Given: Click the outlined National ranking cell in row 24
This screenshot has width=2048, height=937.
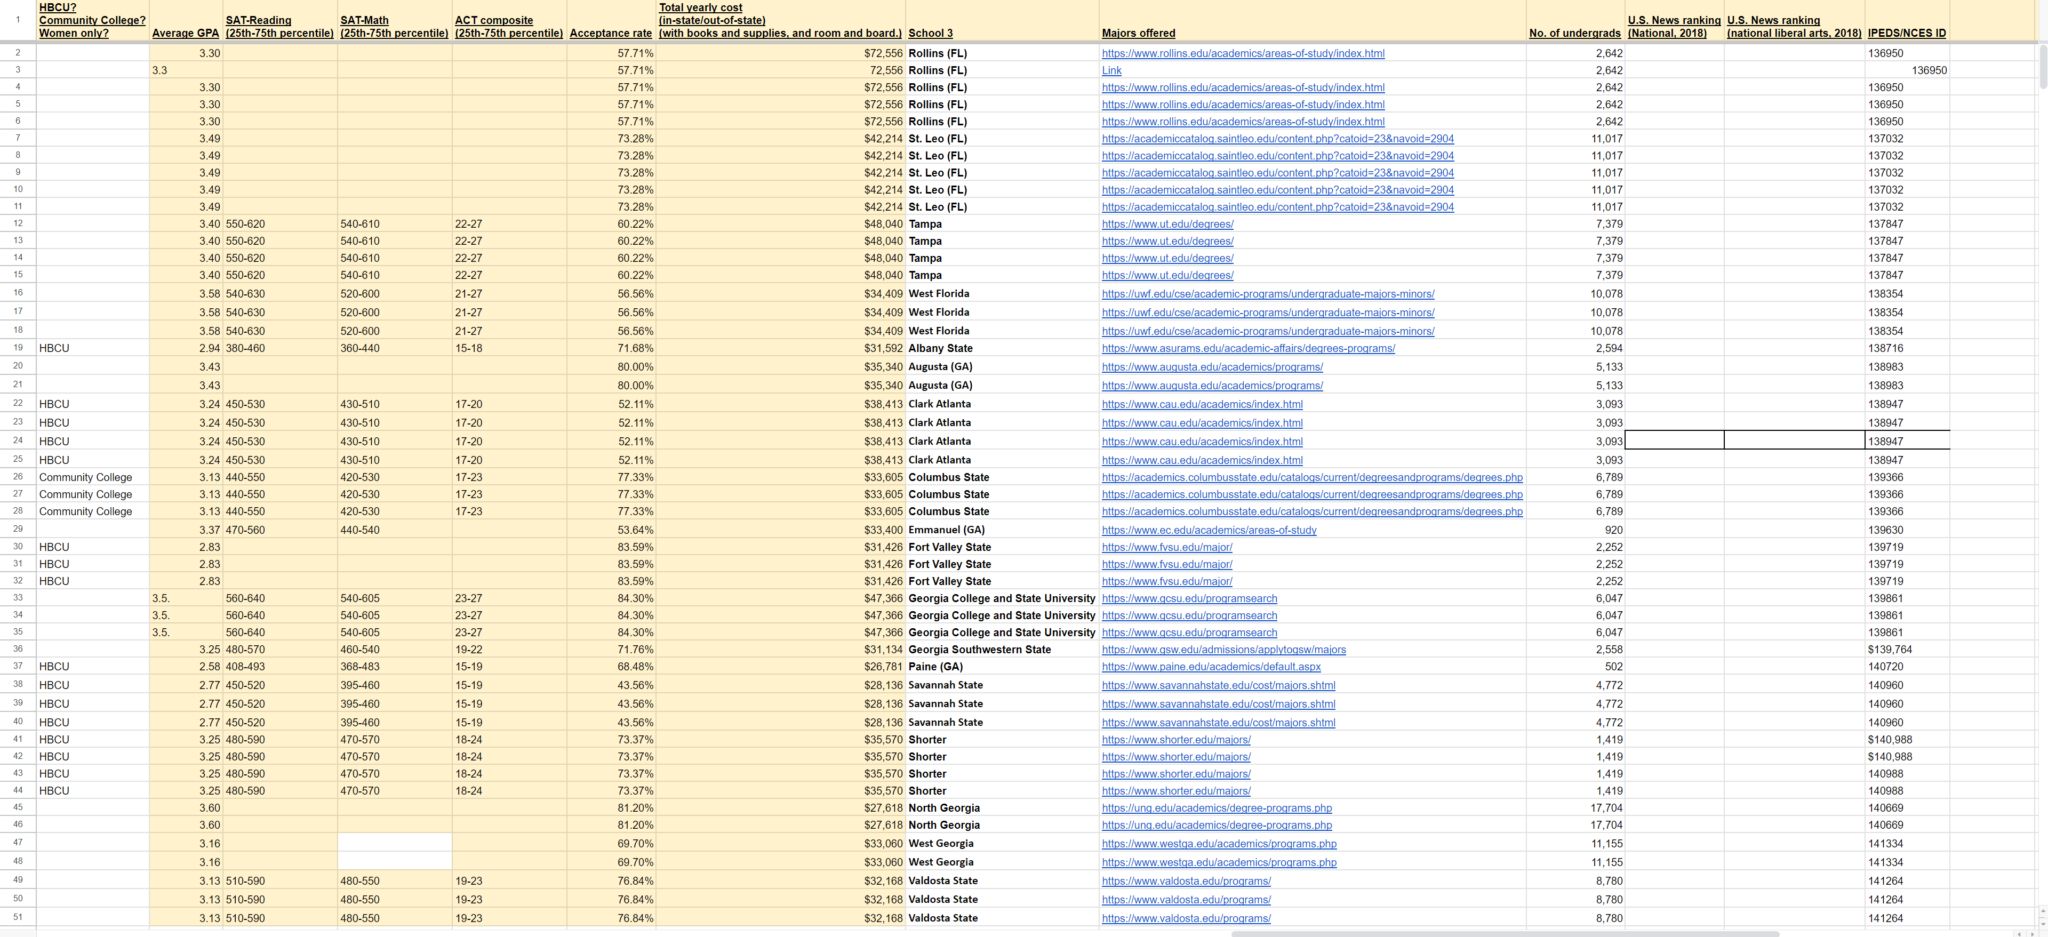Looking at the screenshot, I should 1674,440.
